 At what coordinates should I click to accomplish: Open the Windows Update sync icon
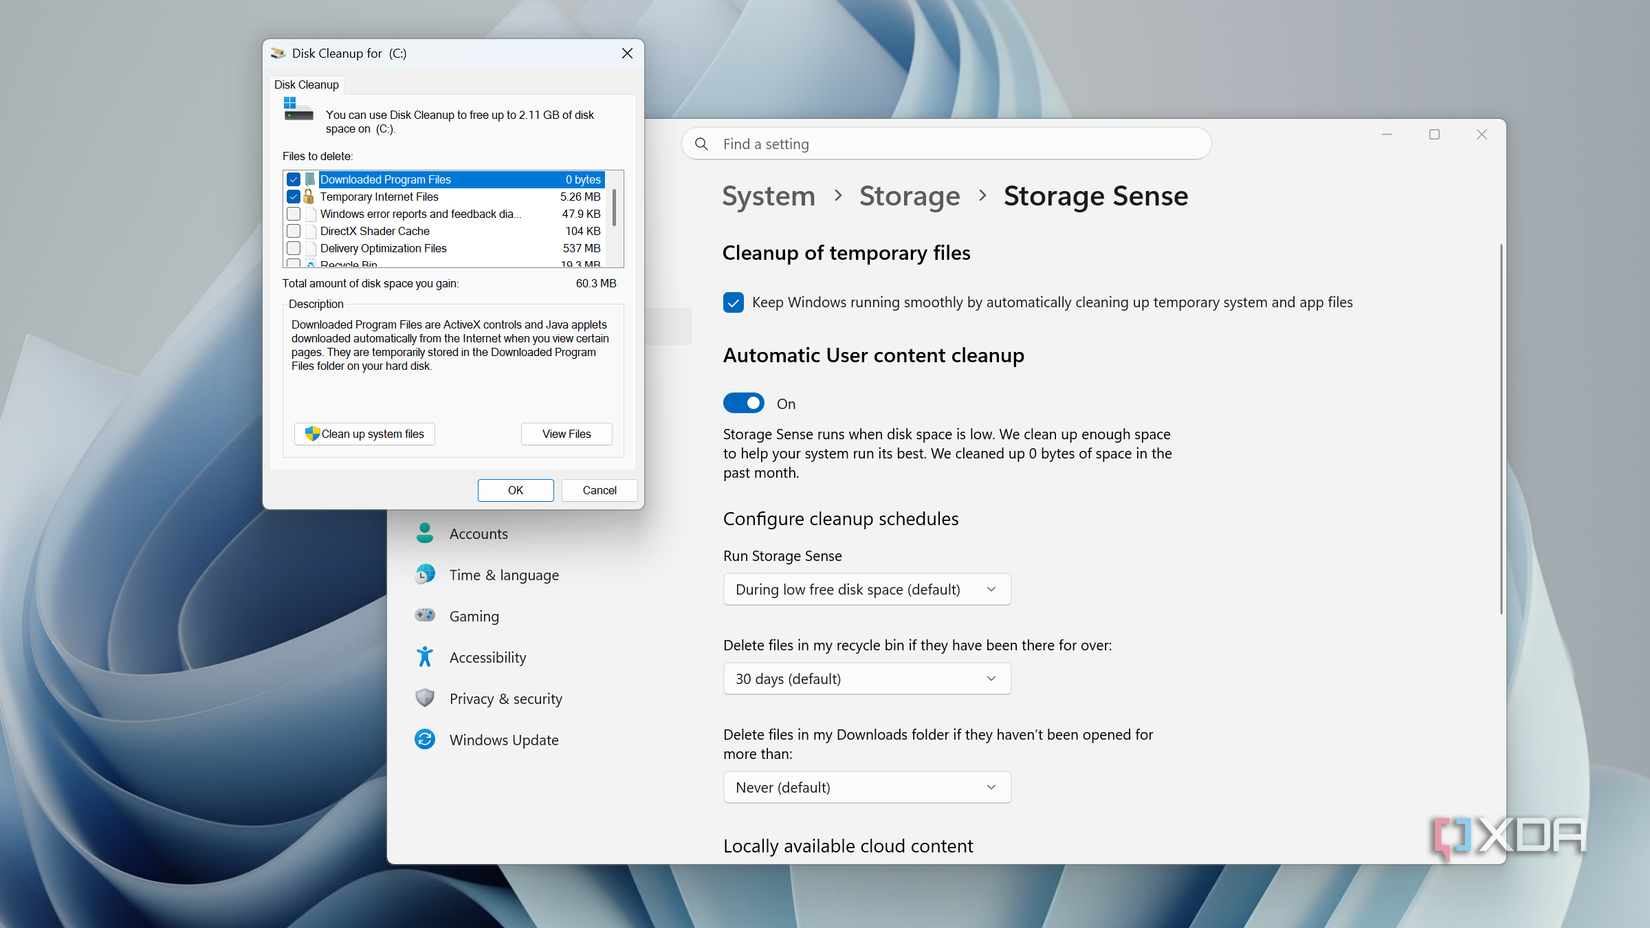(x=425, y=739)
